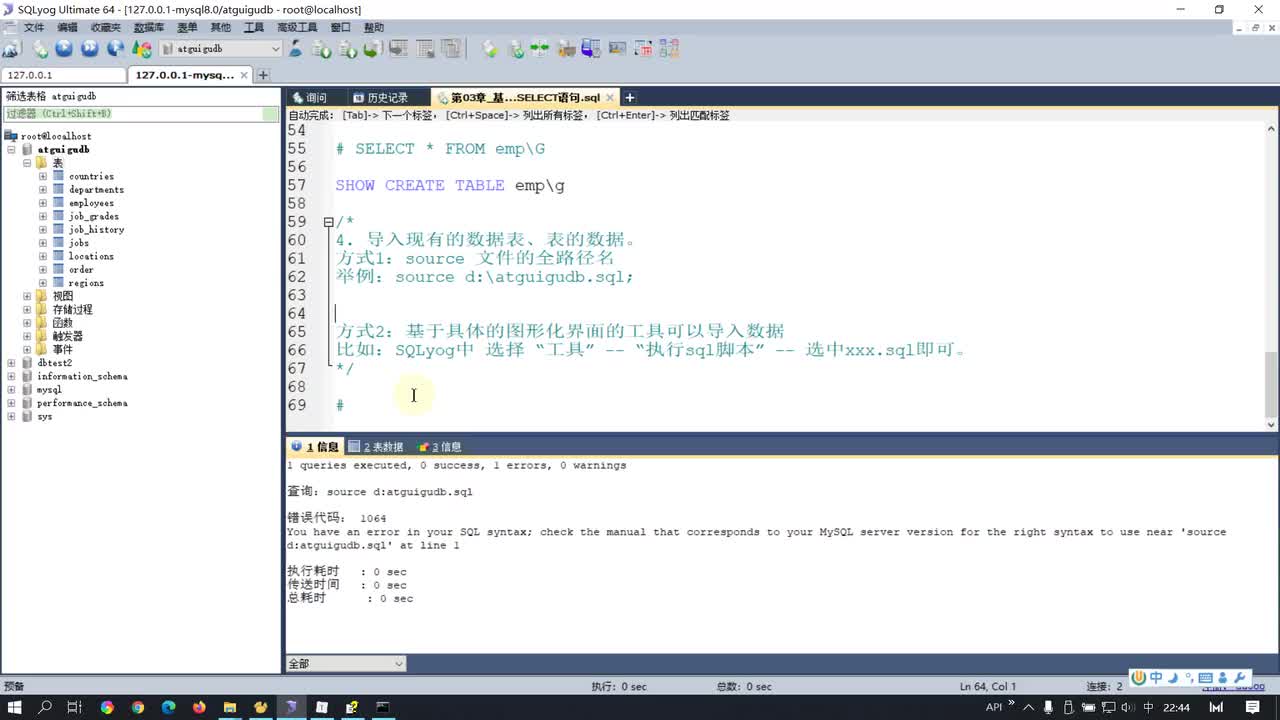Image resolution: width=1280 pixels, height=720 pixels.
Task: Select the departments table
Action: [x=96, y=190]
